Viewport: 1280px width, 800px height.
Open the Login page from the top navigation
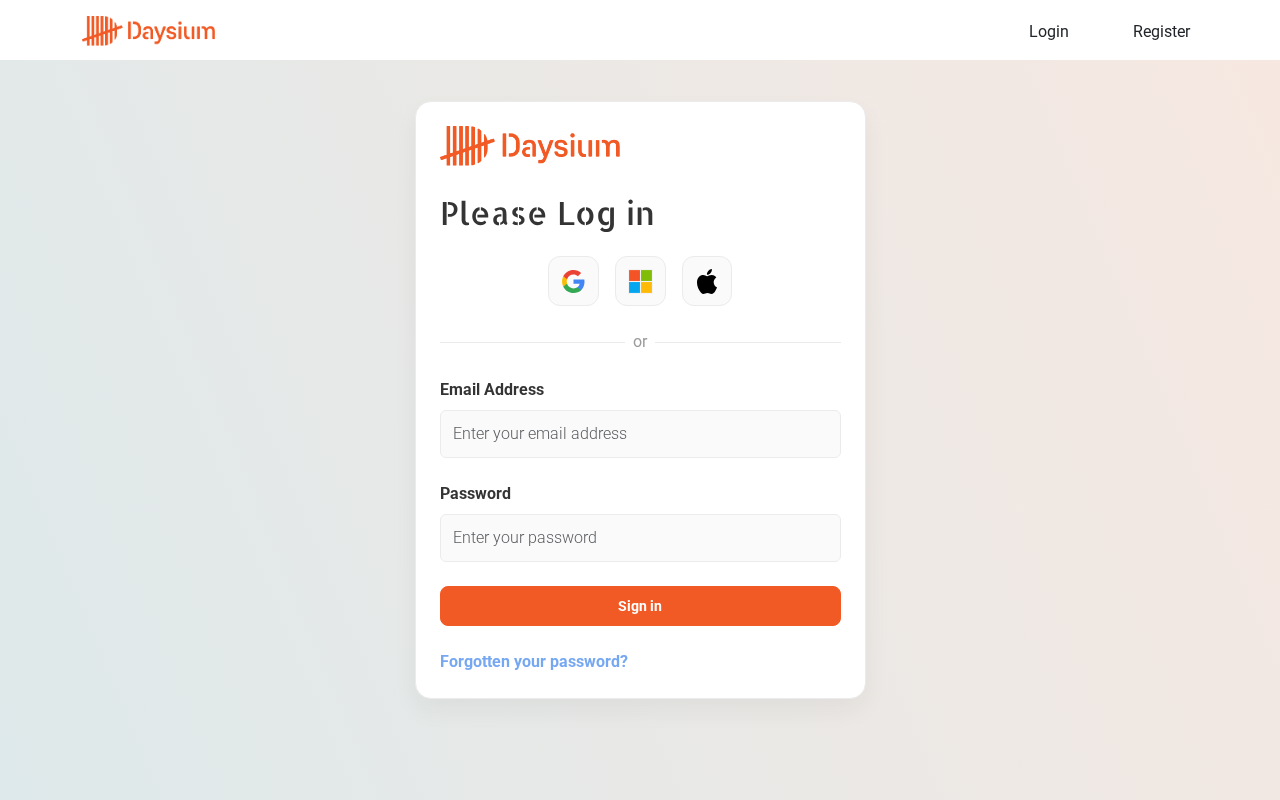[x=1049, y=31]
